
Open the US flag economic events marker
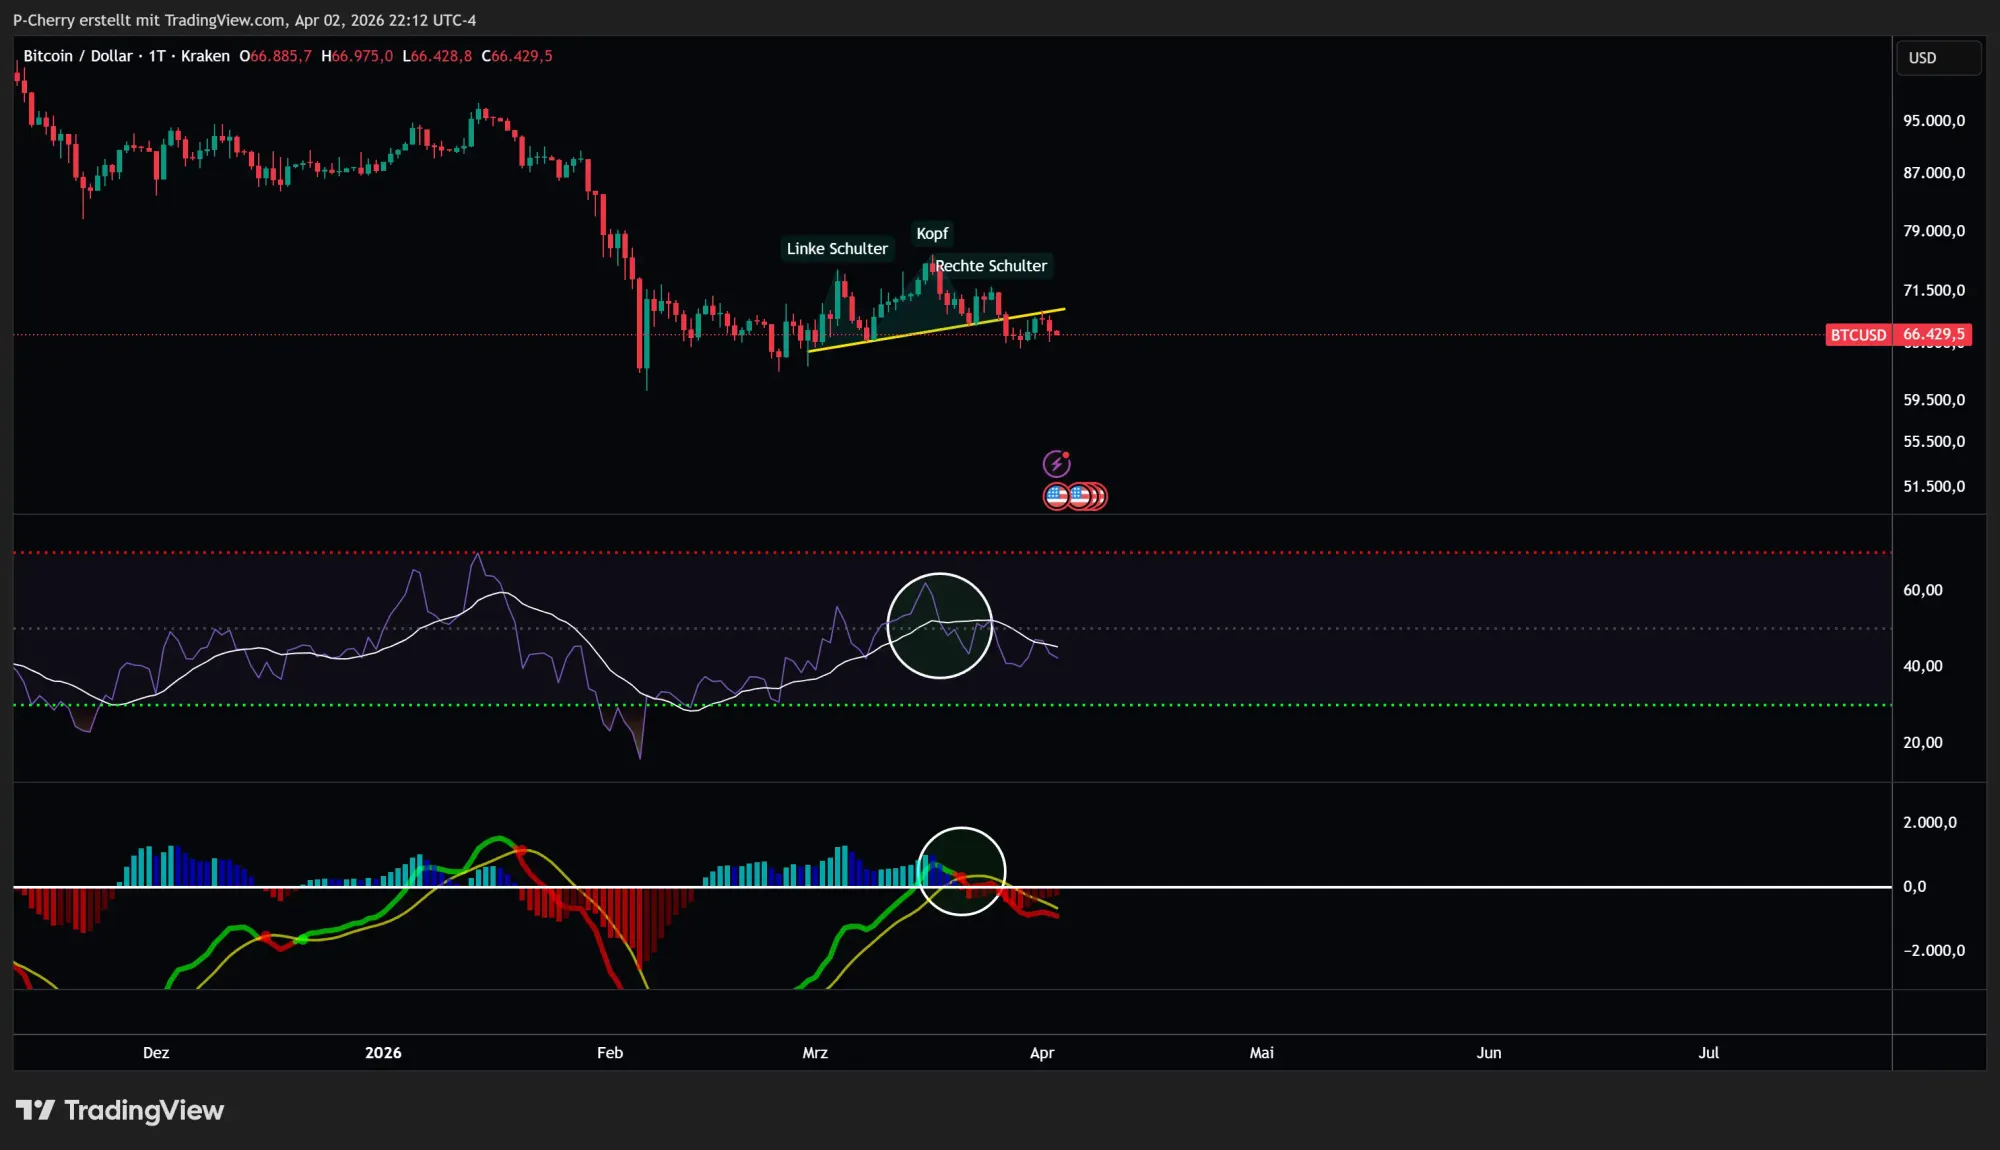[x=1054, y=495]
